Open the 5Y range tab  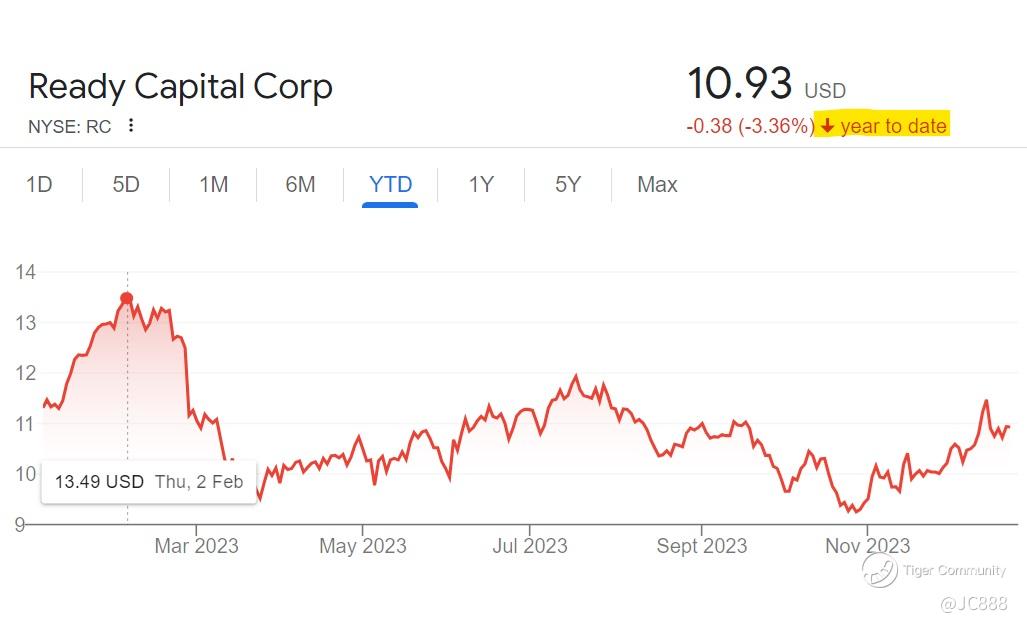click(568, 185)
